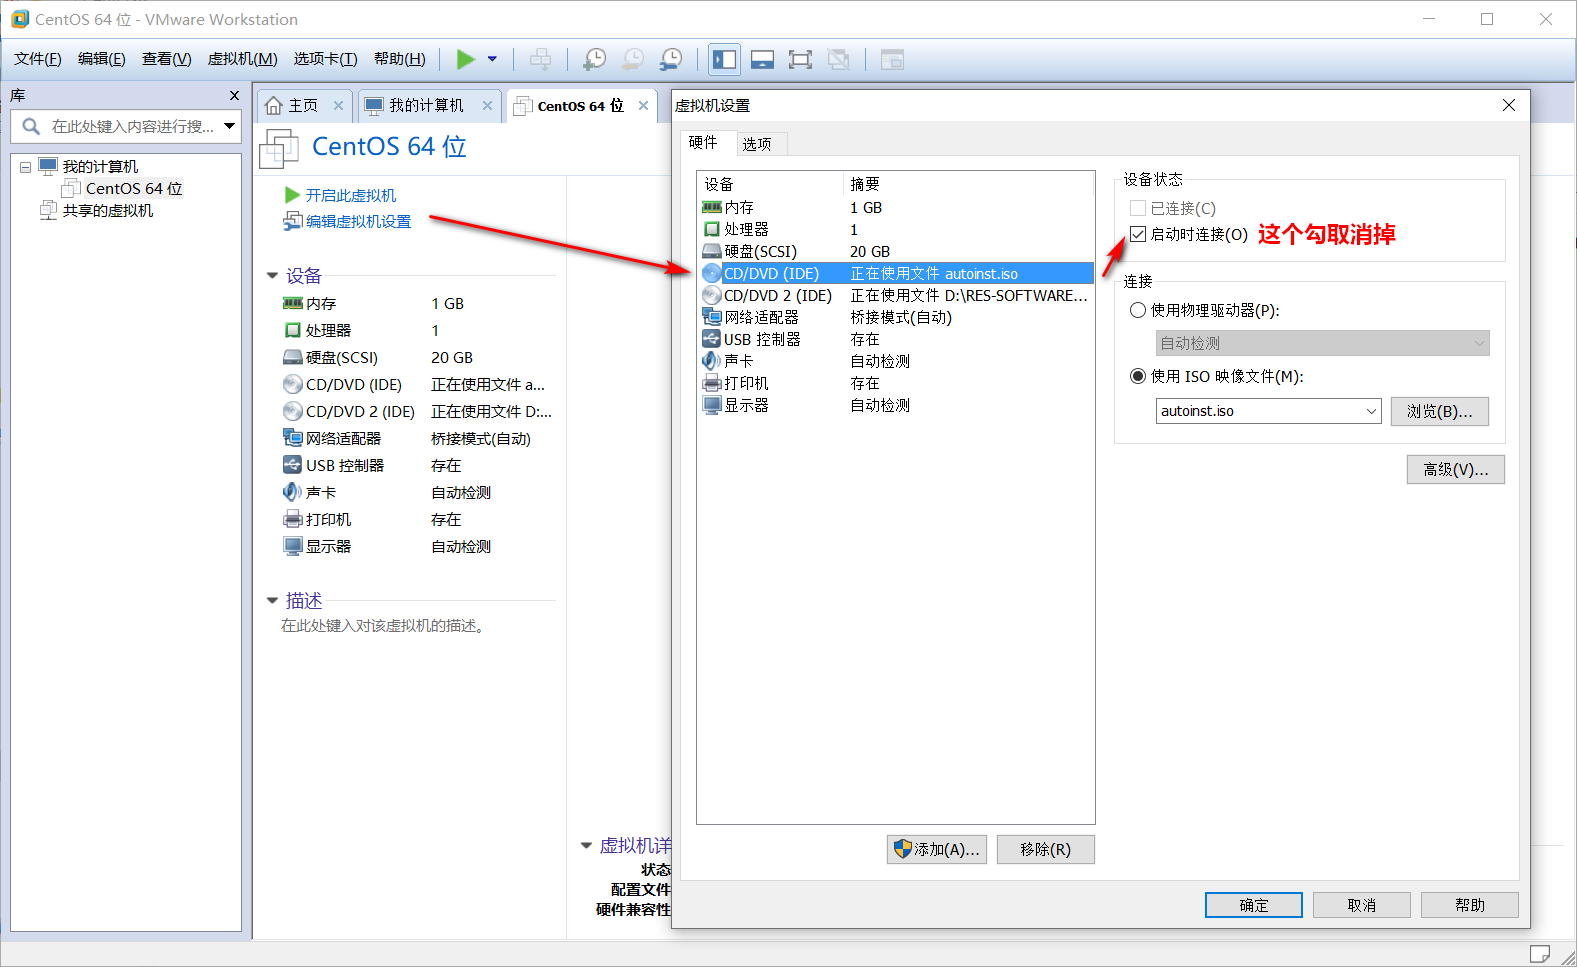Image resolution: width=1577 pixels, height=967 pixels.
Task: Click 声卡 icon in main device list
Action: [x=292, y=492]
